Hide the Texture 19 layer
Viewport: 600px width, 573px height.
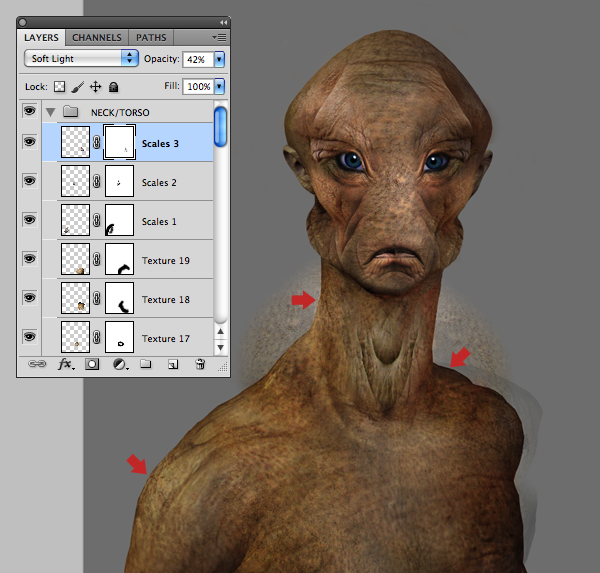(29, 259)
